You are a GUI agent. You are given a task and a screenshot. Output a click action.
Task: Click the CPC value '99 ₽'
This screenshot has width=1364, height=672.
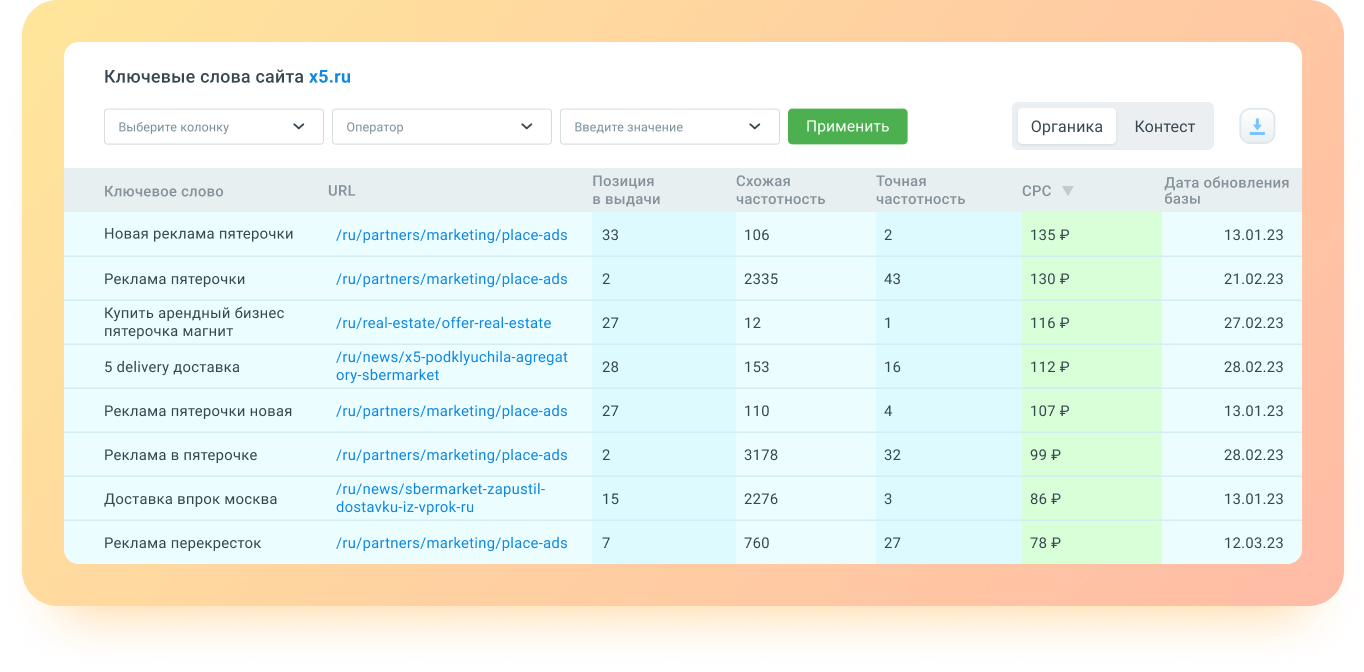1046,455
